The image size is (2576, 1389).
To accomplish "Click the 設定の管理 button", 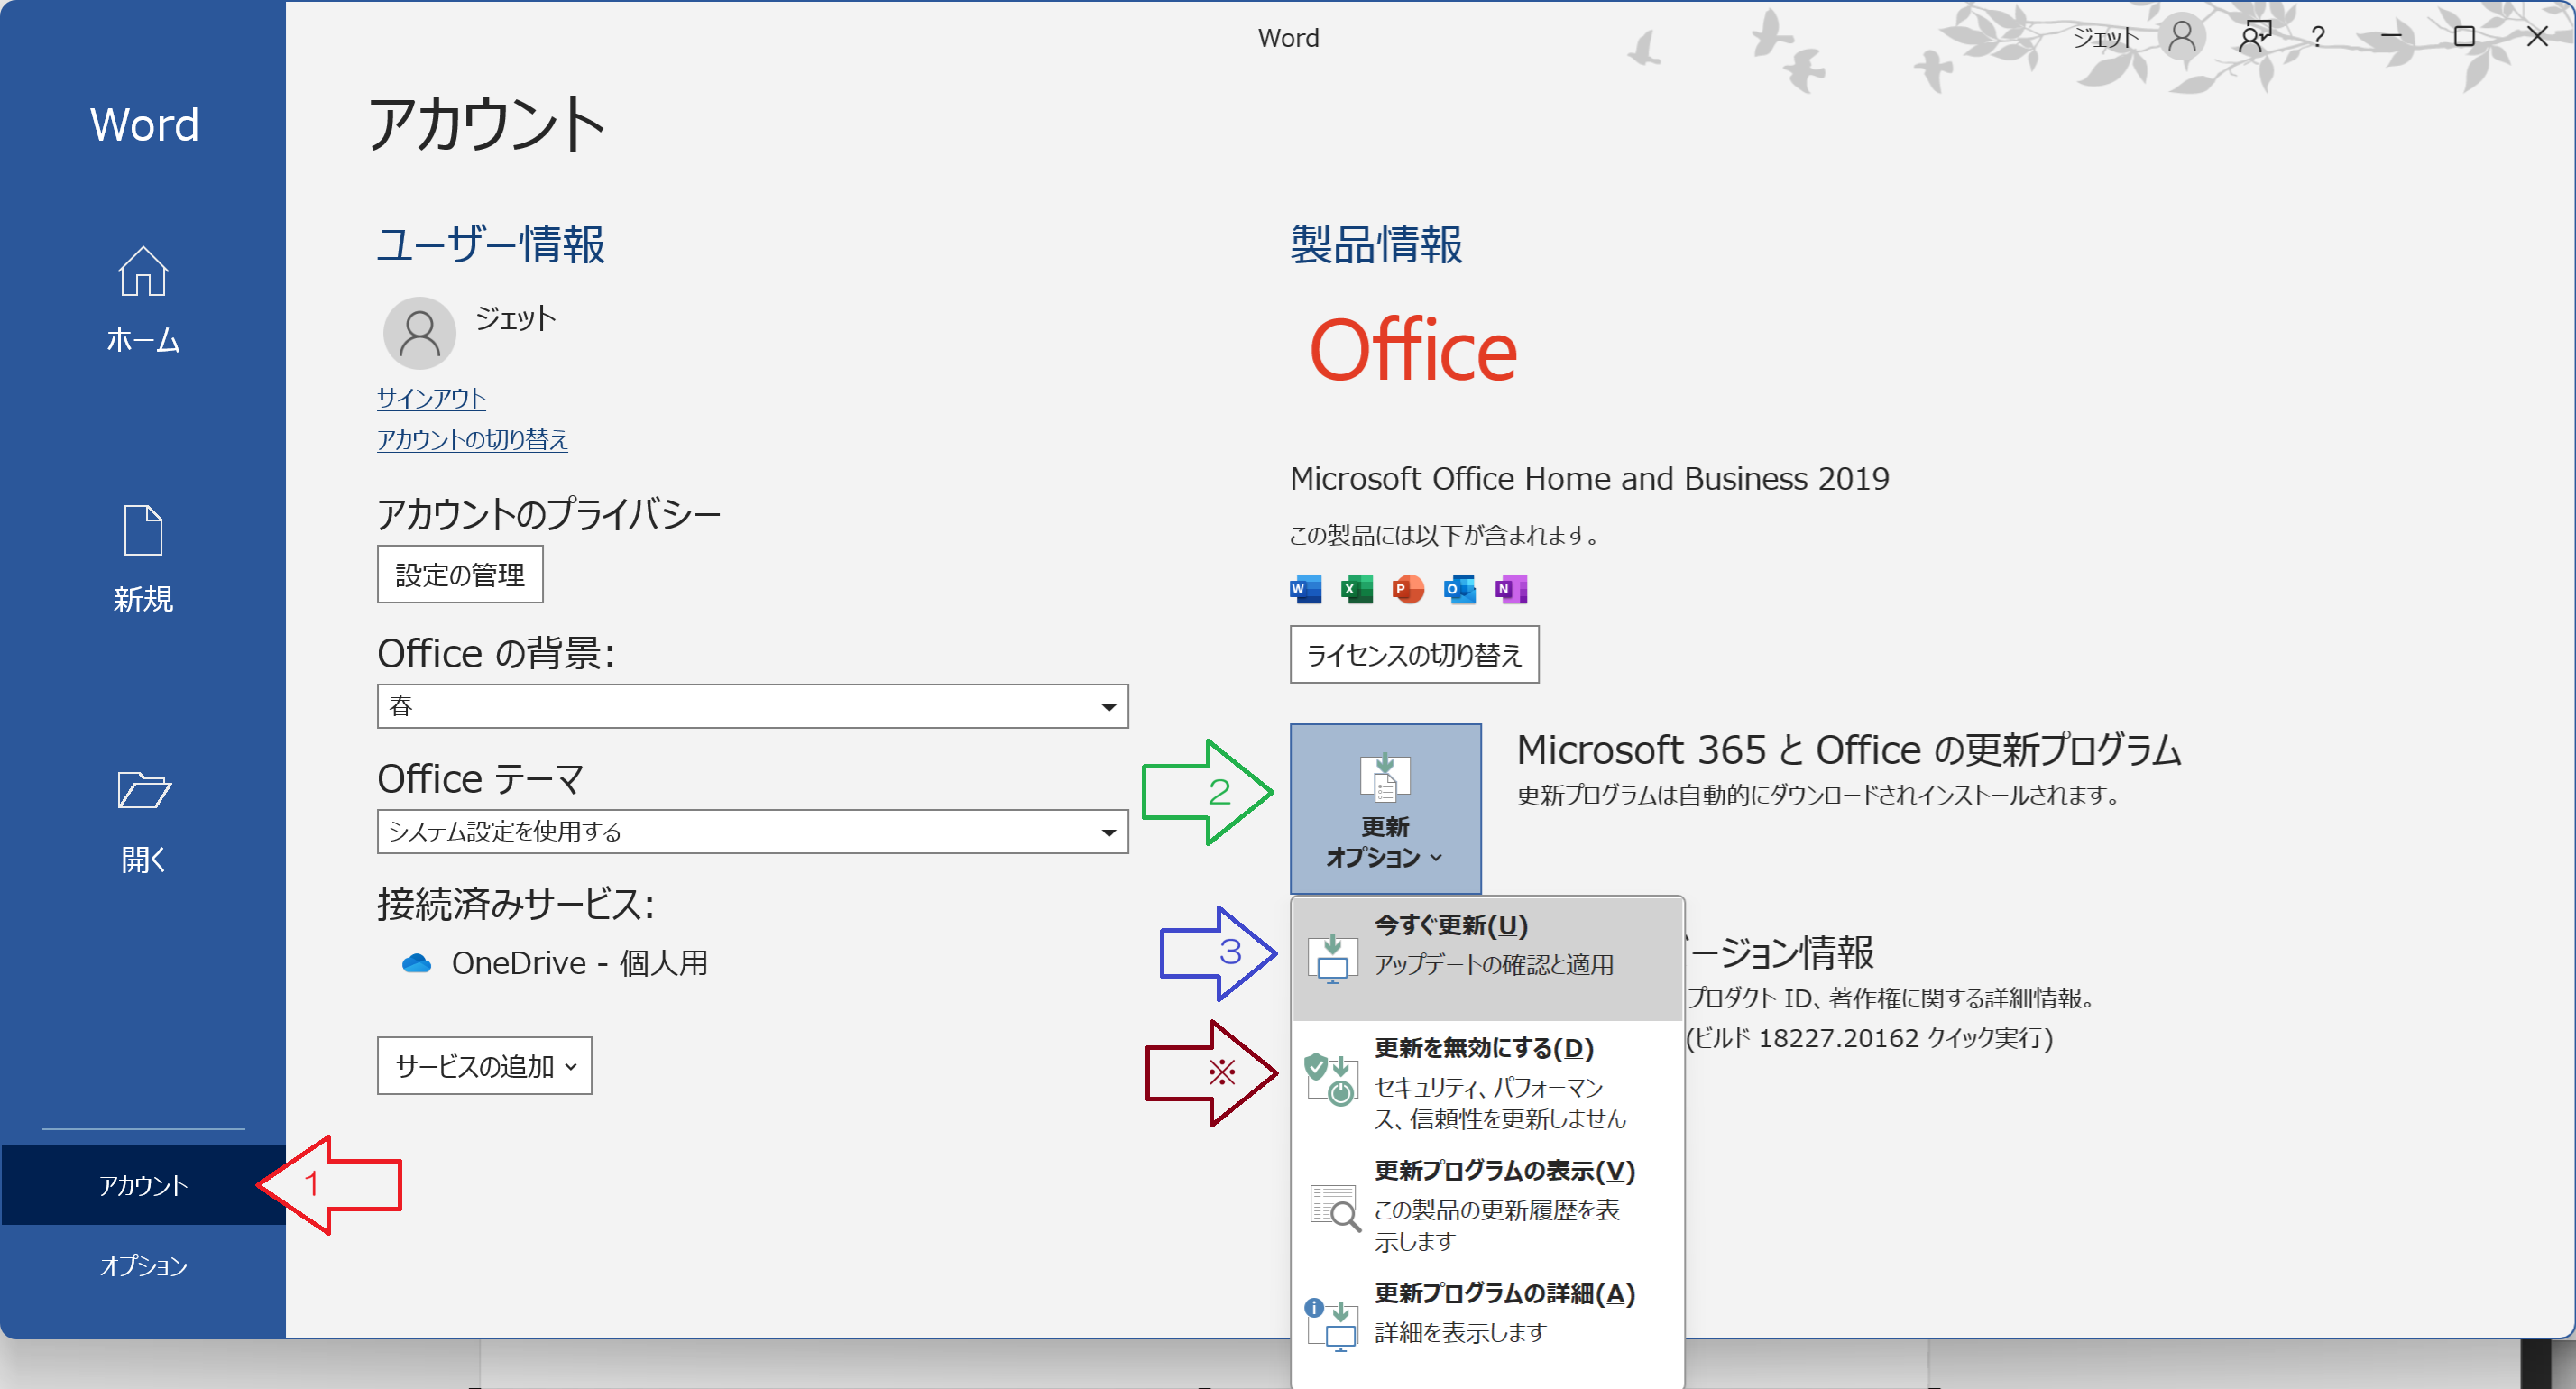I will (460, 574).
